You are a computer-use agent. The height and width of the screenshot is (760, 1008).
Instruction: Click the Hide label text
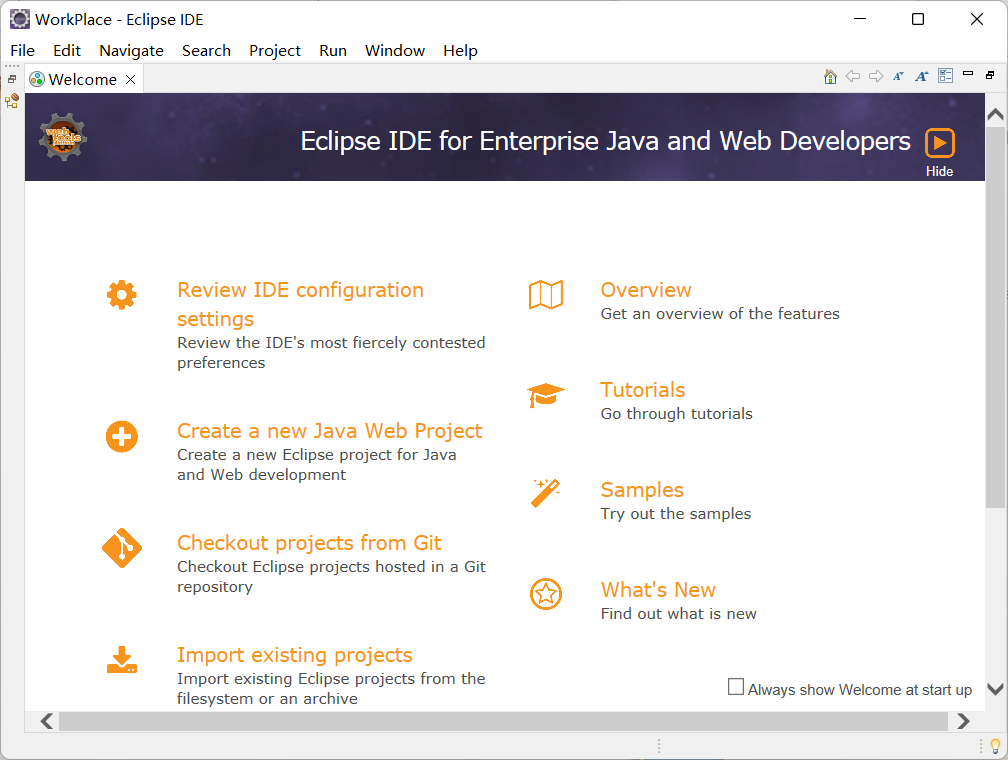(x=939, y=171)
